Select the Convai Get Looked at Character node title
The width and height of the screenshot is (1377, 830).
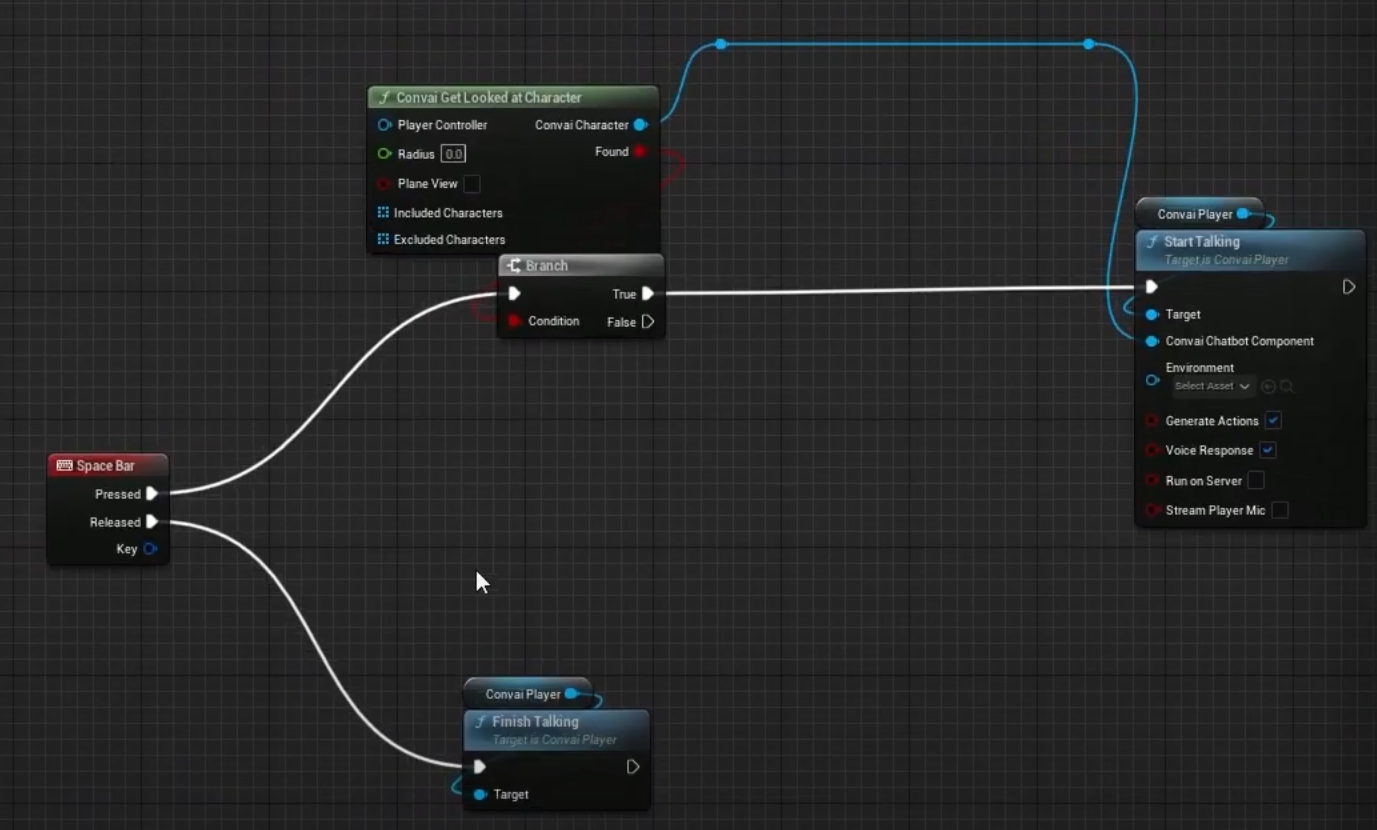489,98
